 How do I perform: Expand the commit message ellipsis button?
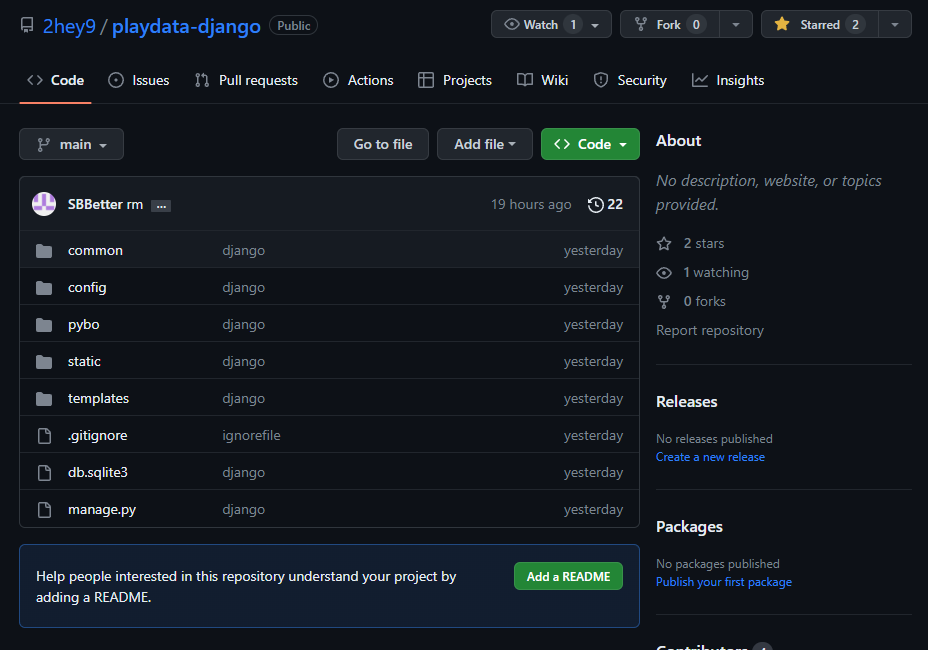pos(161,206)
